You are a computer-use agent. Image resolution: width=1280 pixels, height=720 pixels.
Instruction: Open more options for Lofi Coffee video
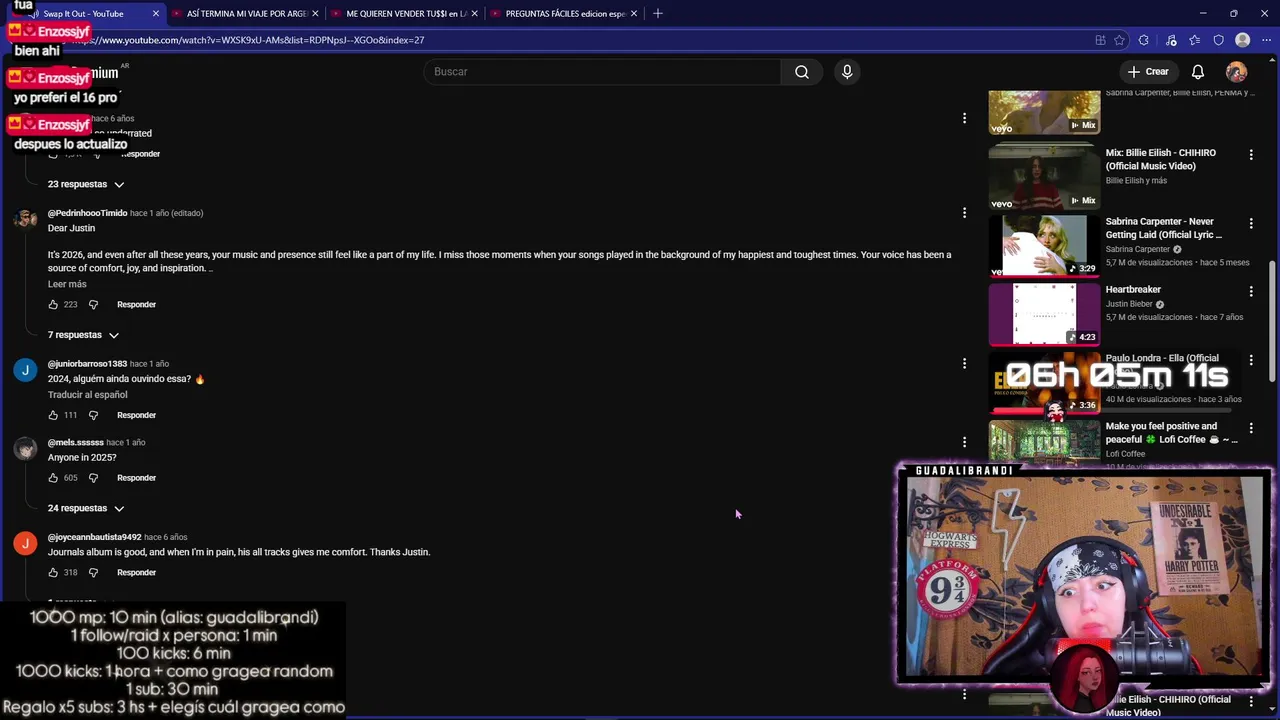(1251, 428)
